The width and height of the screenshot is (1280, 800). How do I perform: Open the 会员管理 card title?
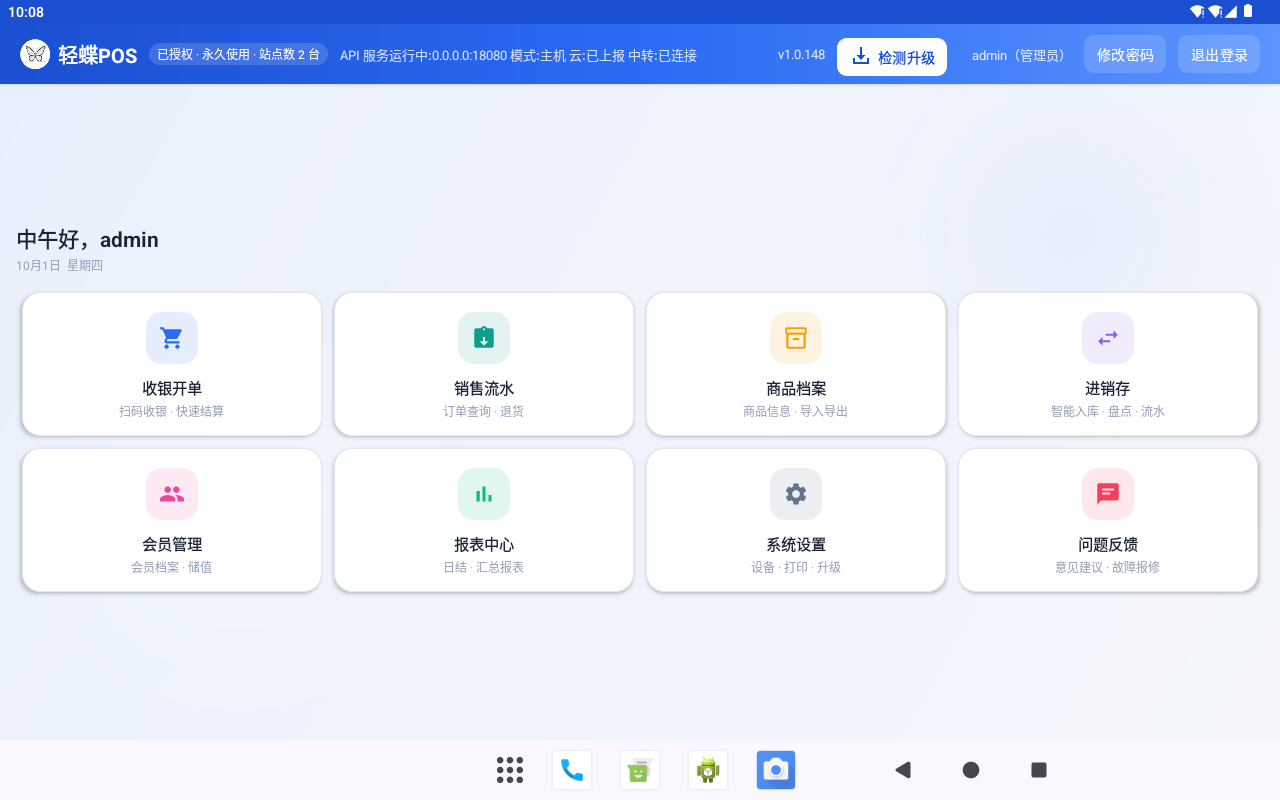tap(172, 545)
